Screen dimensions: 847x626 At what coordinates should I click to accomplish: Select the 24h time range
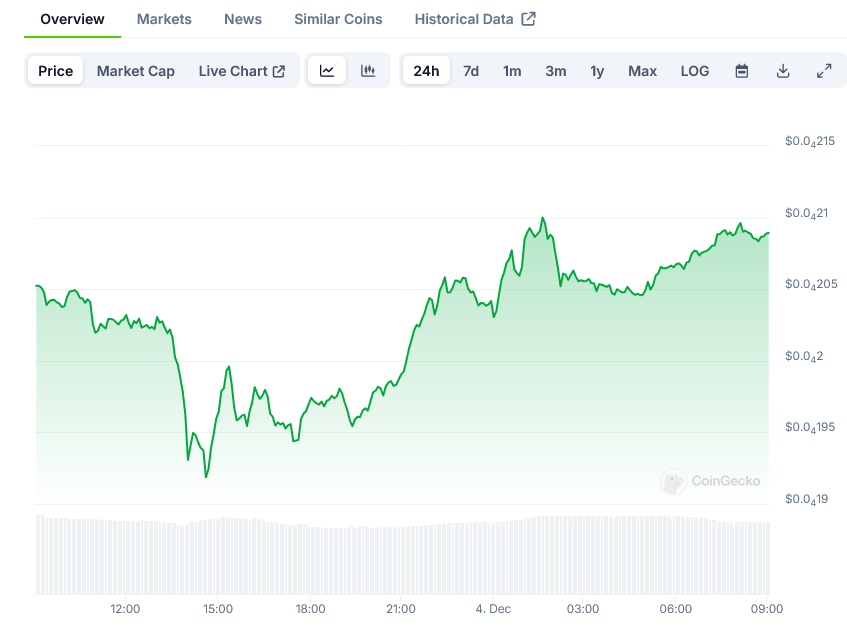[426, 71]
